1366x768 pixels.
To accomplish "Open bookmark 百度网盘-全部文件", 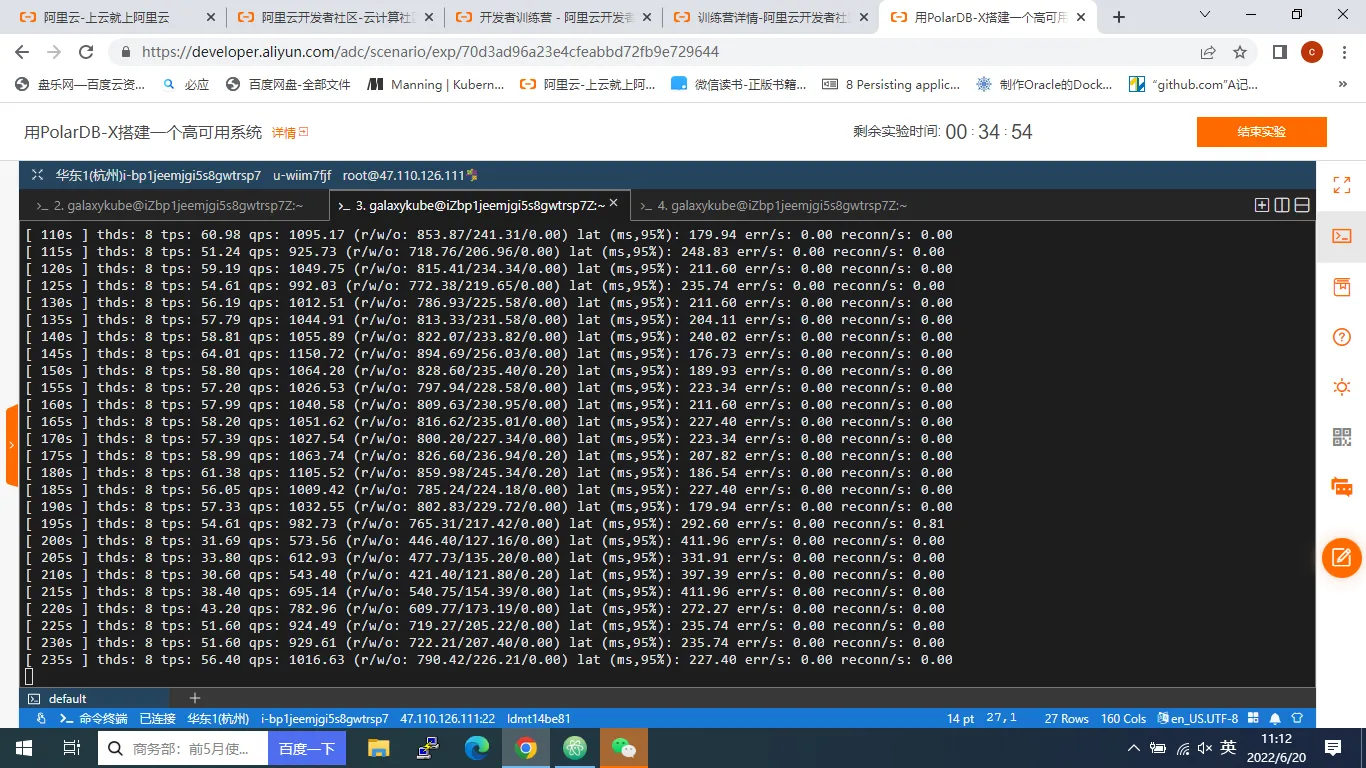I will click(289, 85).
